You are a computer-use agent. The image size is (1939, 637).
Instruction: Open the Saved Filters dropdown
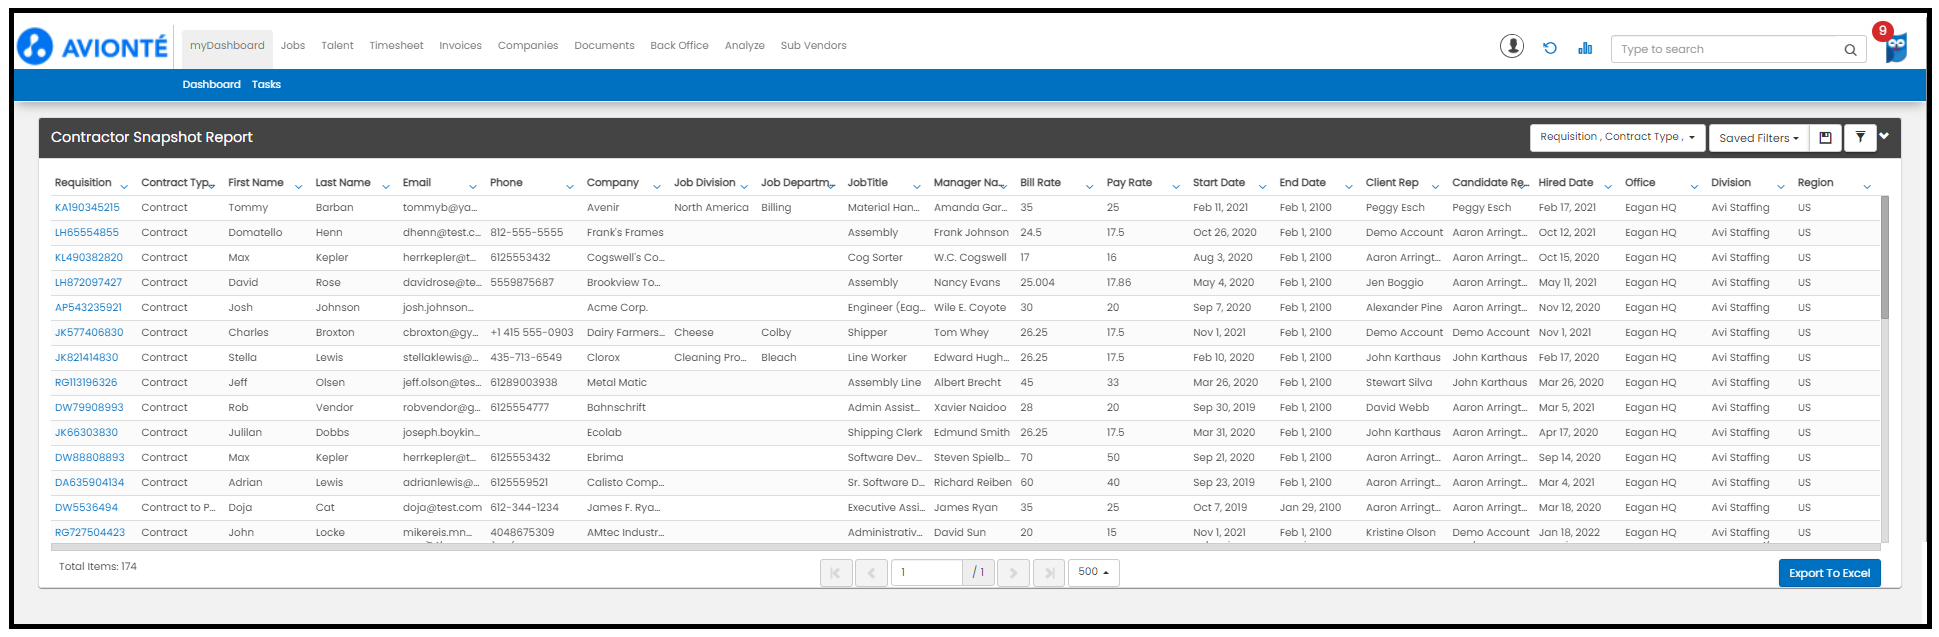(1758, 138)
